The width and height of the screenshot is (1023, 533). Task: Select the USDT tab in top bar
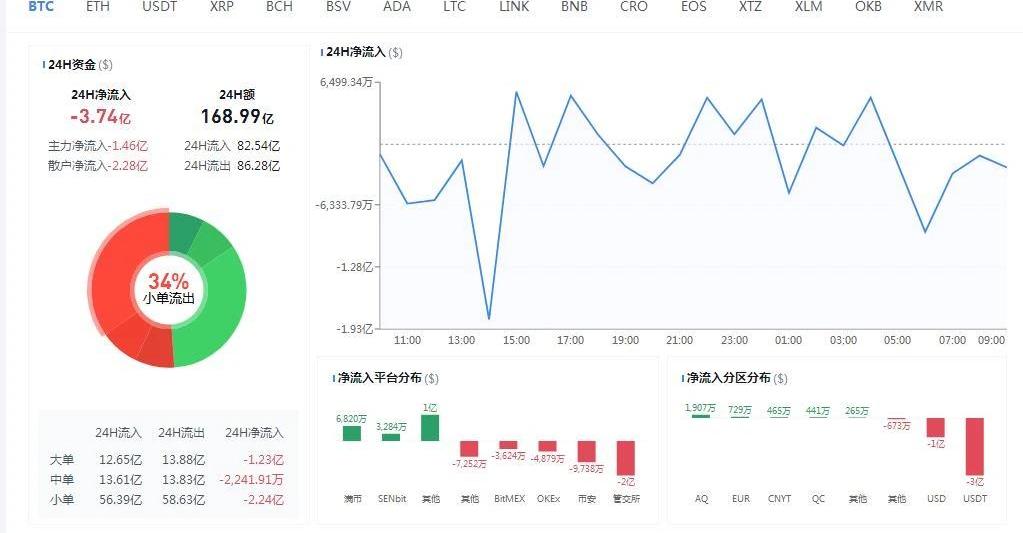pyautogui.click(x=160, y=6)
